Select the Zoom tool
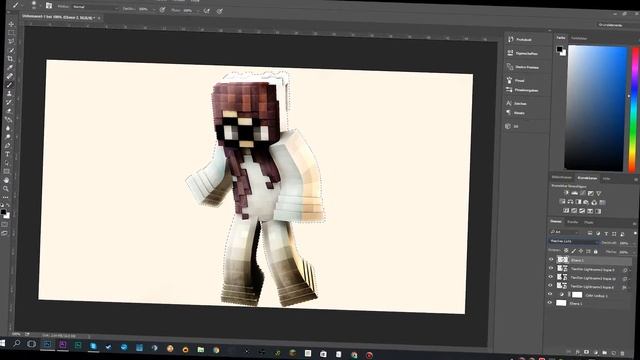Image resolution: width=640 pixels, height=360 pixels. [6, 189]
